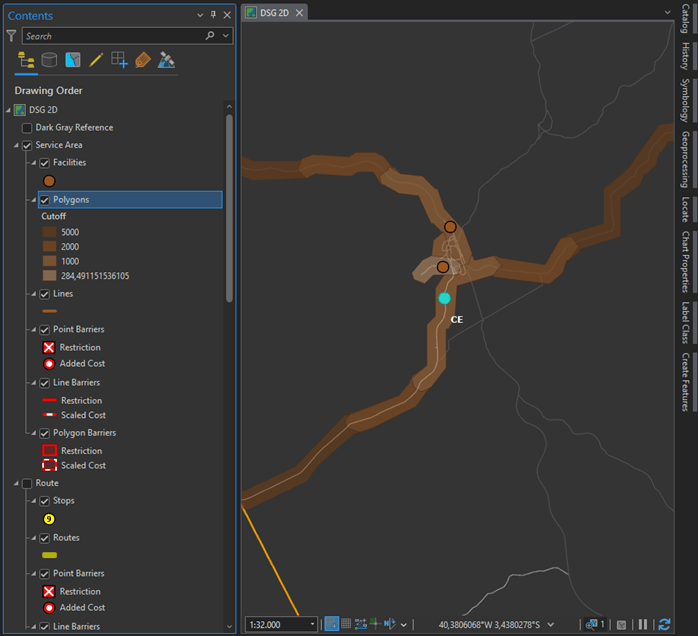This screenshot has height=636, width=698.
Task: Open the Contents search options dropdown
Action: point(225,36)
